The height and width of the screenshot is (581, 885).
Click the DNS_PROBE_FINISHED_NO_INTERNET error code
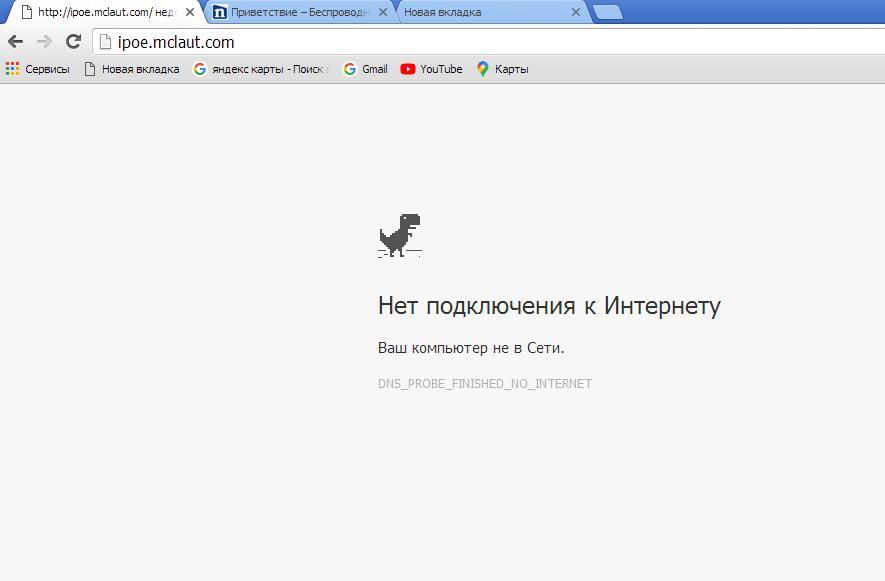485,384
